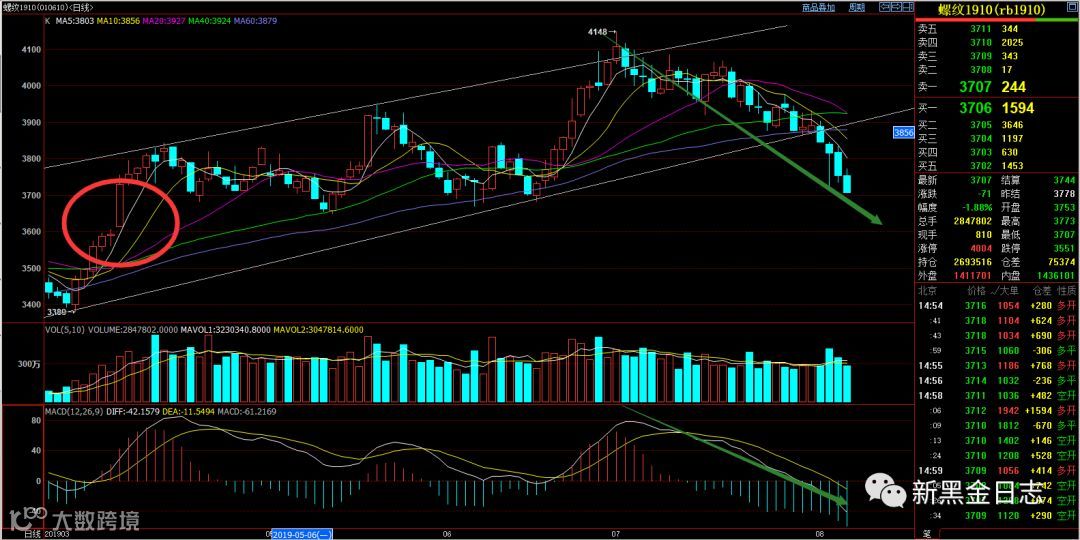The width and height of the screenshot is (1080, 540).
Task: Click the 笔 tab under tick list
Action: point(926,534)
